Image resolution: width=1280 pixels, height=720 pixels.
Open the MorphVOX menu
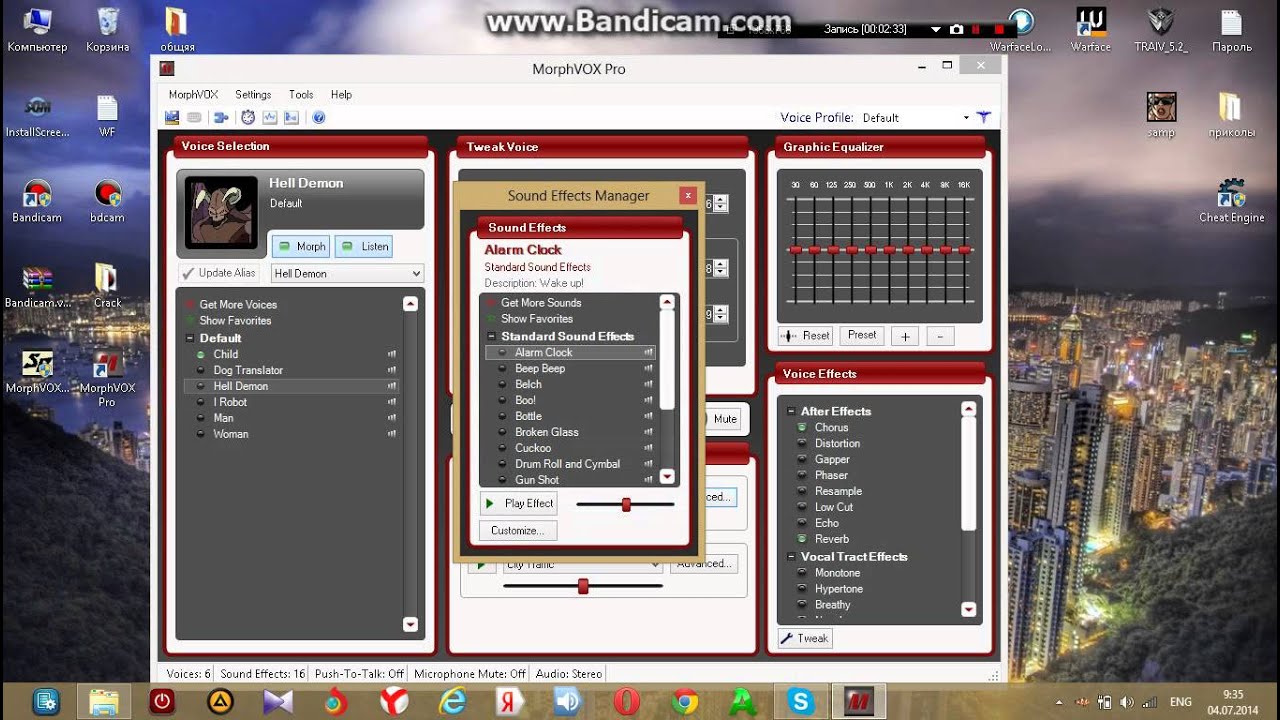[x=193, y=94]
